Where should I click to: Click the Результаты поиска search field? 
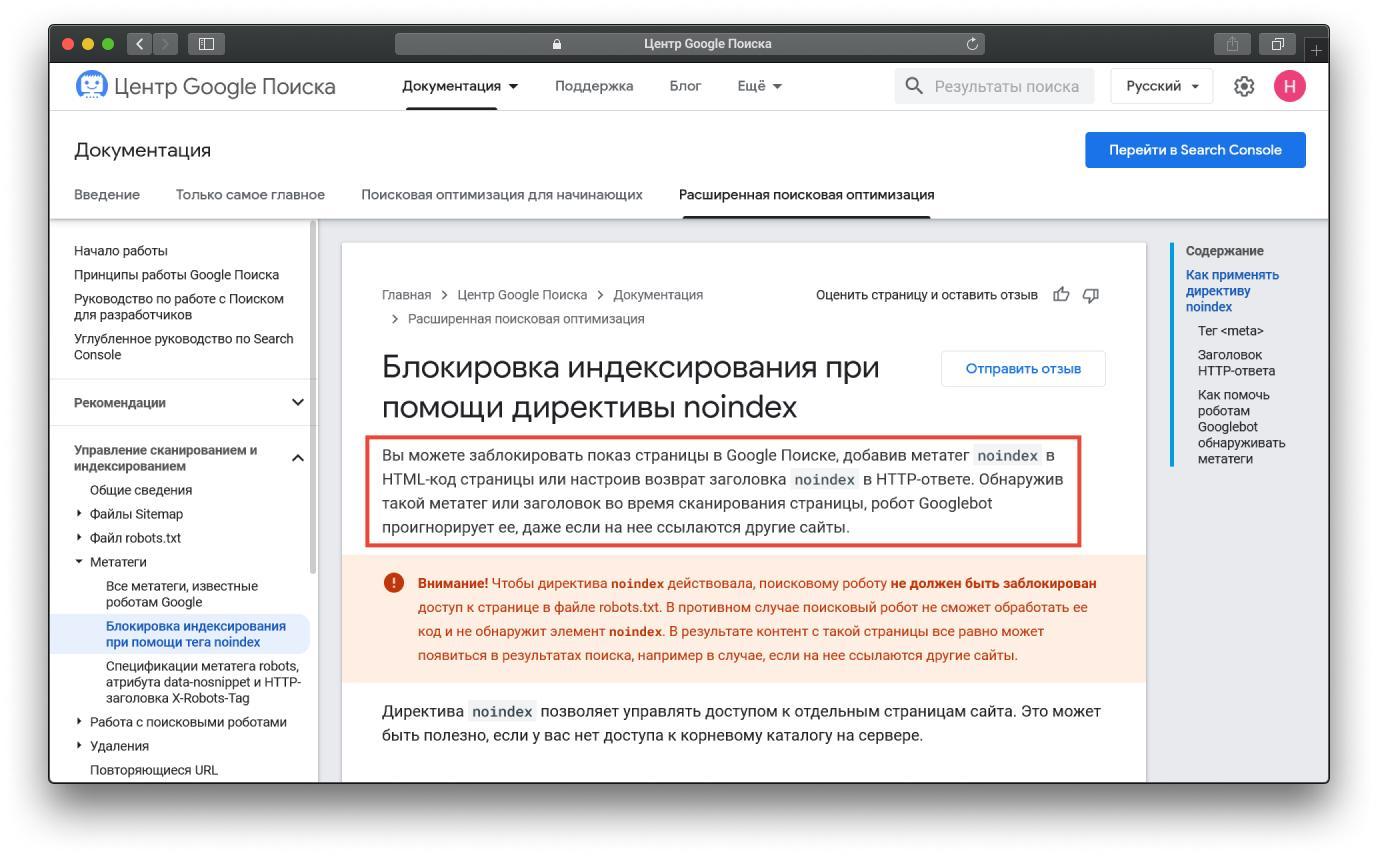(x=995, y=86)
